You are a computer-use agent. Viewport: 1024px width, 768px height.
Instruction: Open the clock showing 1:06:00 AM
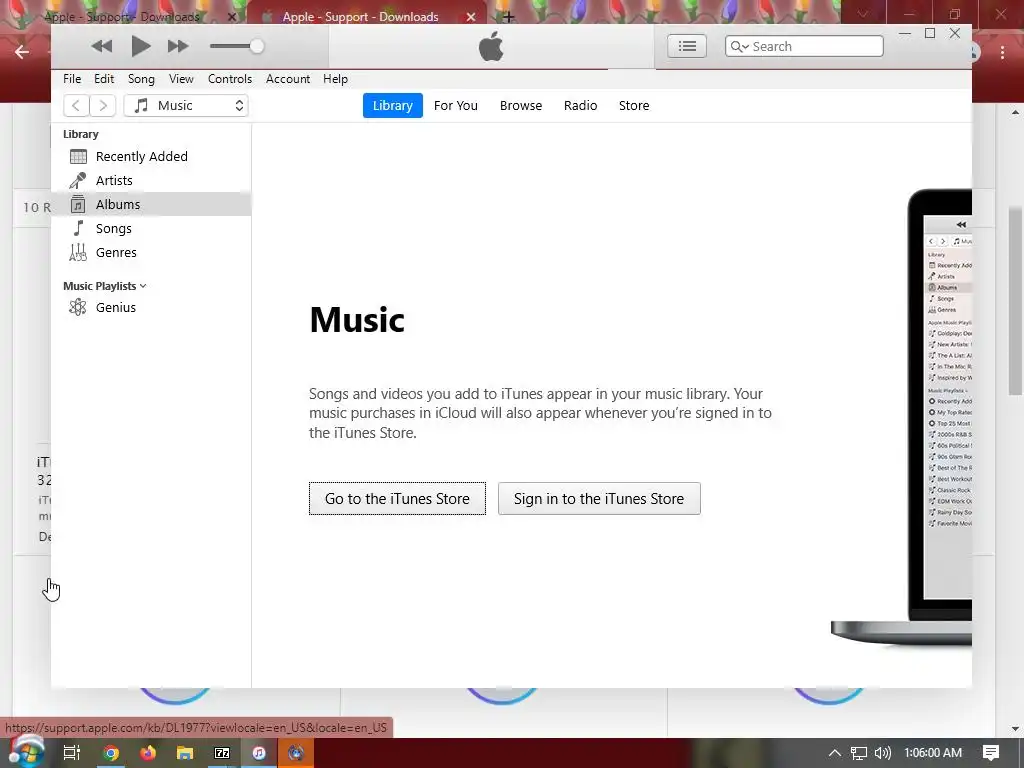933,753
